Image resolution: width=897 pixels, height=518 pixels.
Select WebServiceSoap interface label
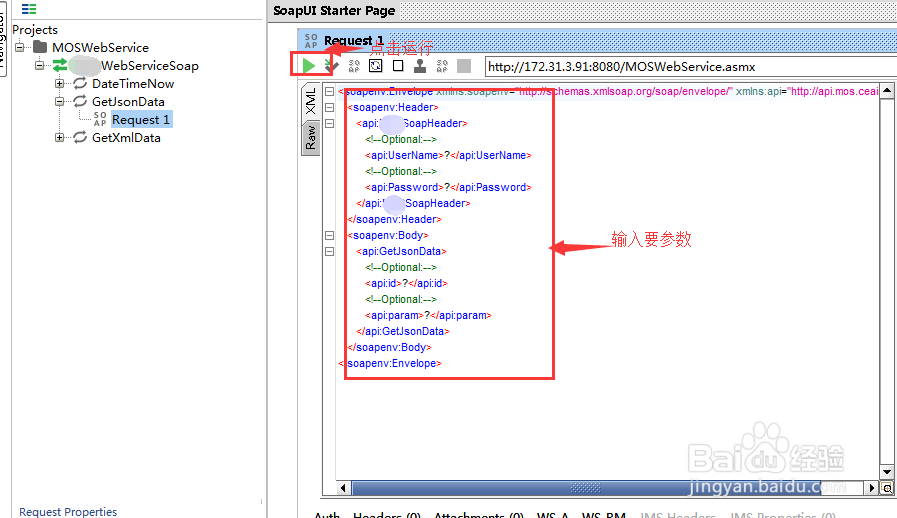pos(150,66)
